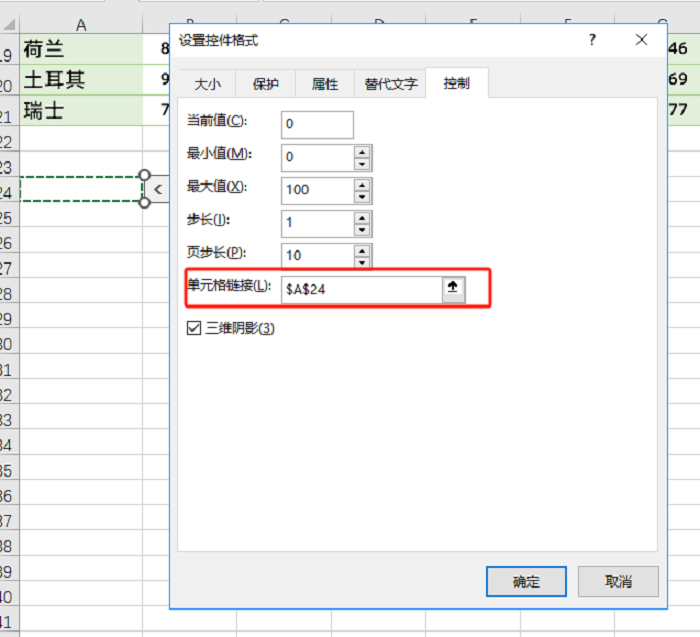Image resolution: width=700 pixels, height=637 pixels.
Task: Select cell containing 土耳其
Action: coord(80,79)
